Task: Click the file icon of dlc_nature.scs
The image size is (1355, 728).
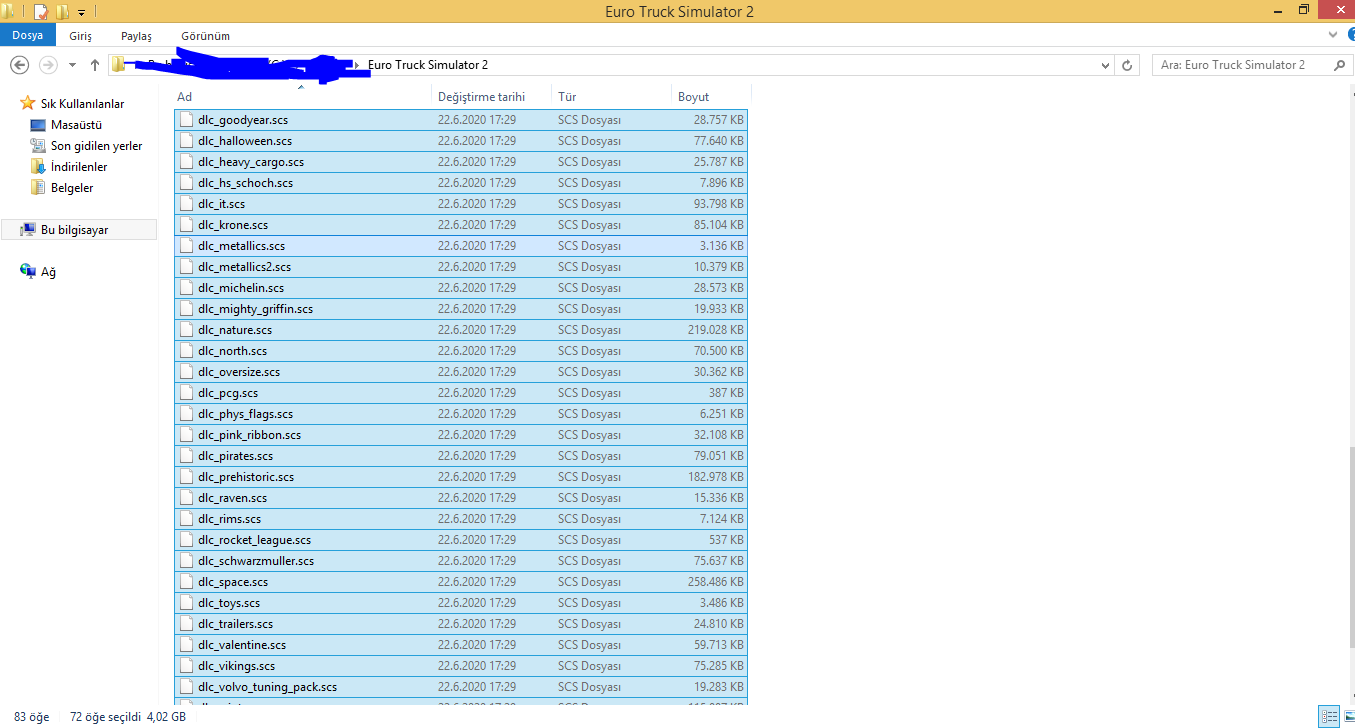Action: coord(186,330)
